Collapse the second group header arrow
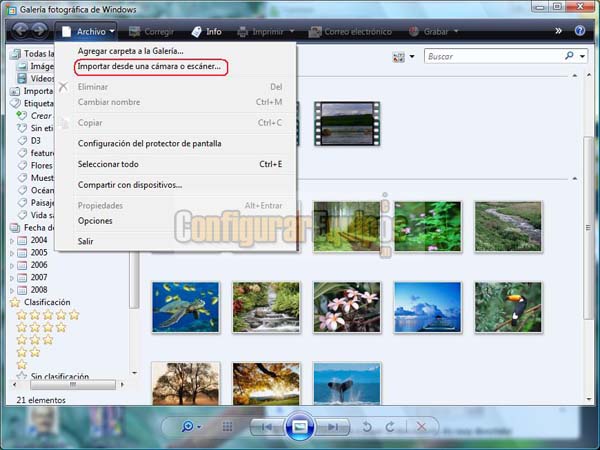The height and width of the screenshot is (450, 600). [x=575, y=178]
